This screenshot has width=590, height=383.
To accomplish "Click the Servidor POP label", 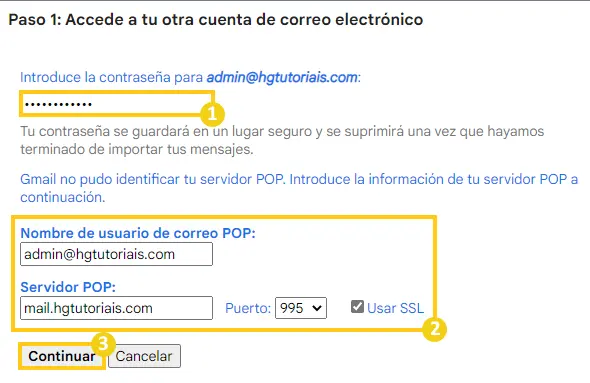I will click(x=68, y=287).
